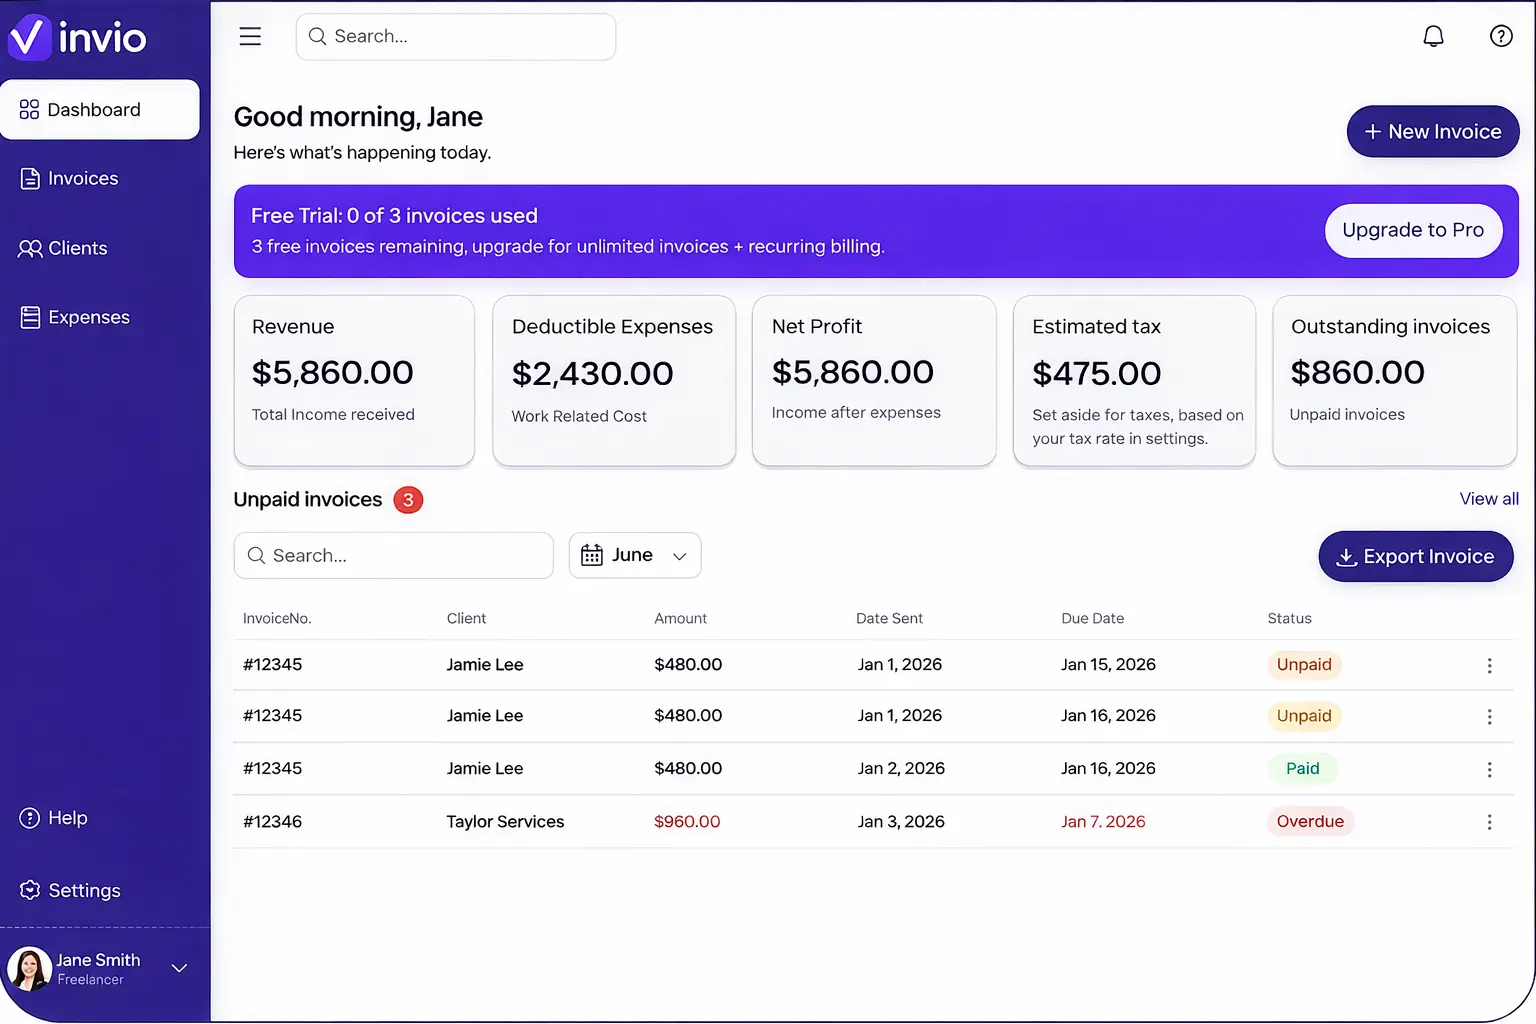Open the Clients page
The width and height of the screenshot is (1536, 1024).
77,249
